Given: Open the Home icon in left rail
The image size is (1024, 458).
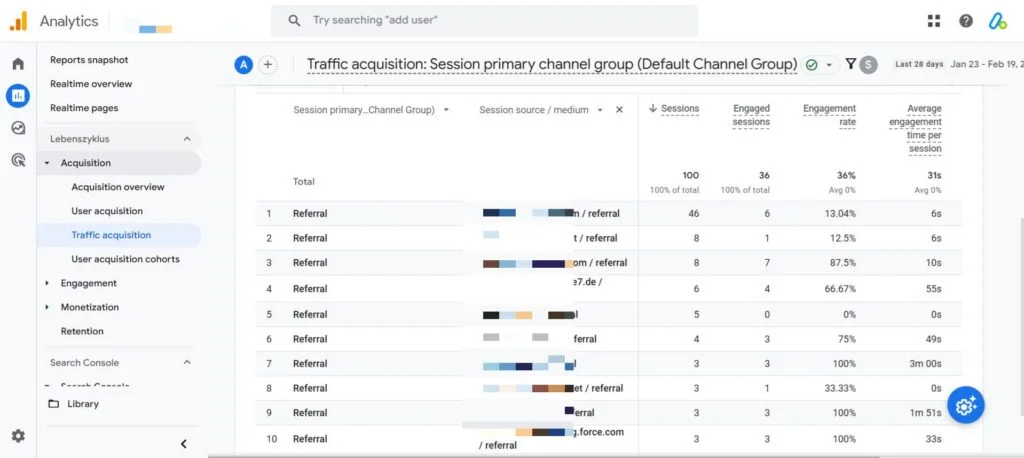Looking at the screenshot, I should pos(18,63).
